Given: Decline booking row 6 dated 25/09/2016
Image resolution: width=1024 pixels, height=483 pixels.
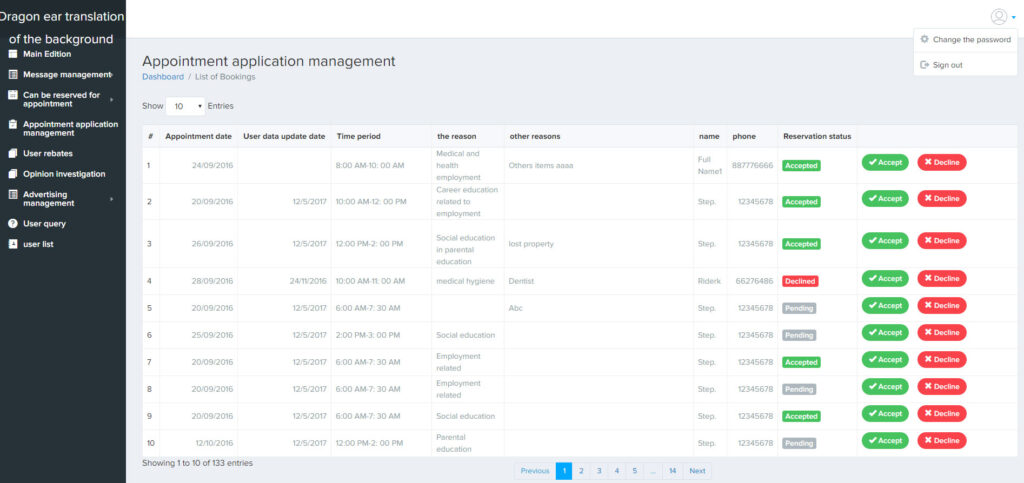Looking at the screenshot, I should click(x=942, y=333).
